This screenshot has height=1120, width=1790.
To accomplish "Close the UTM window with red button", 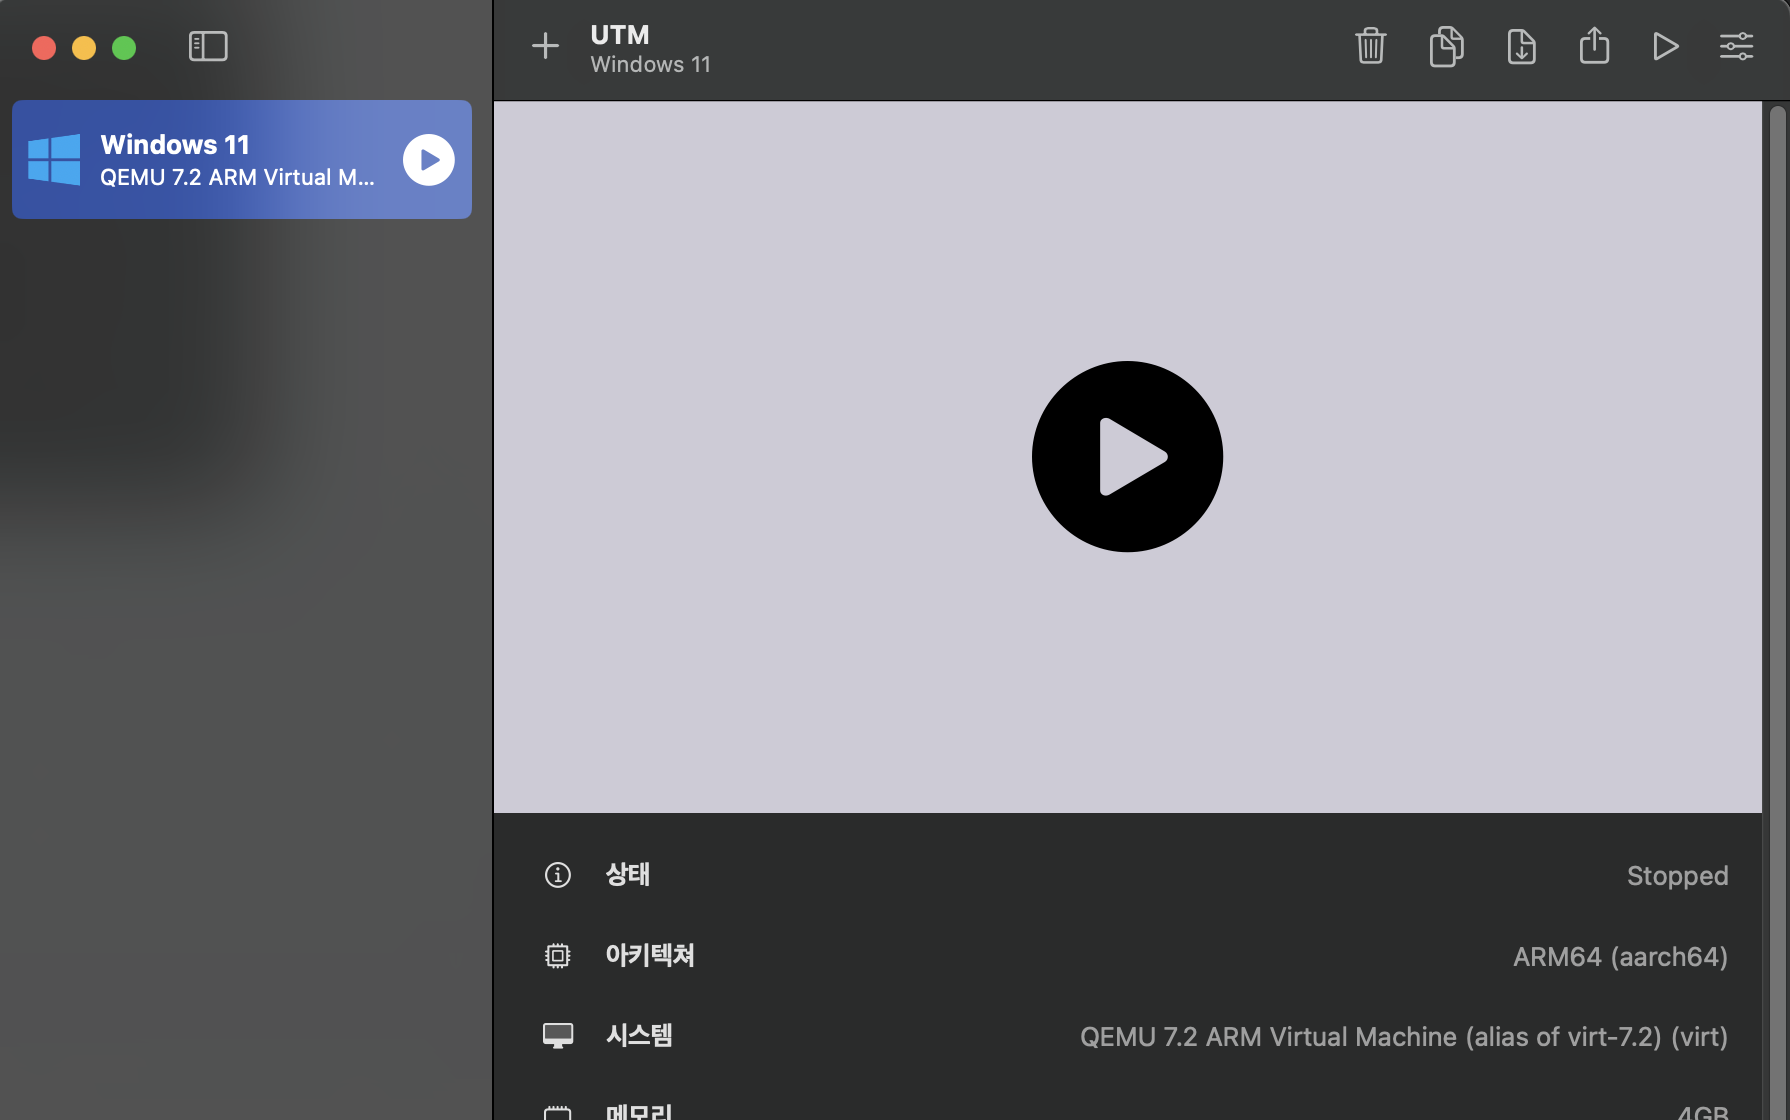I will pyautogui.click(x=44, y=48).
